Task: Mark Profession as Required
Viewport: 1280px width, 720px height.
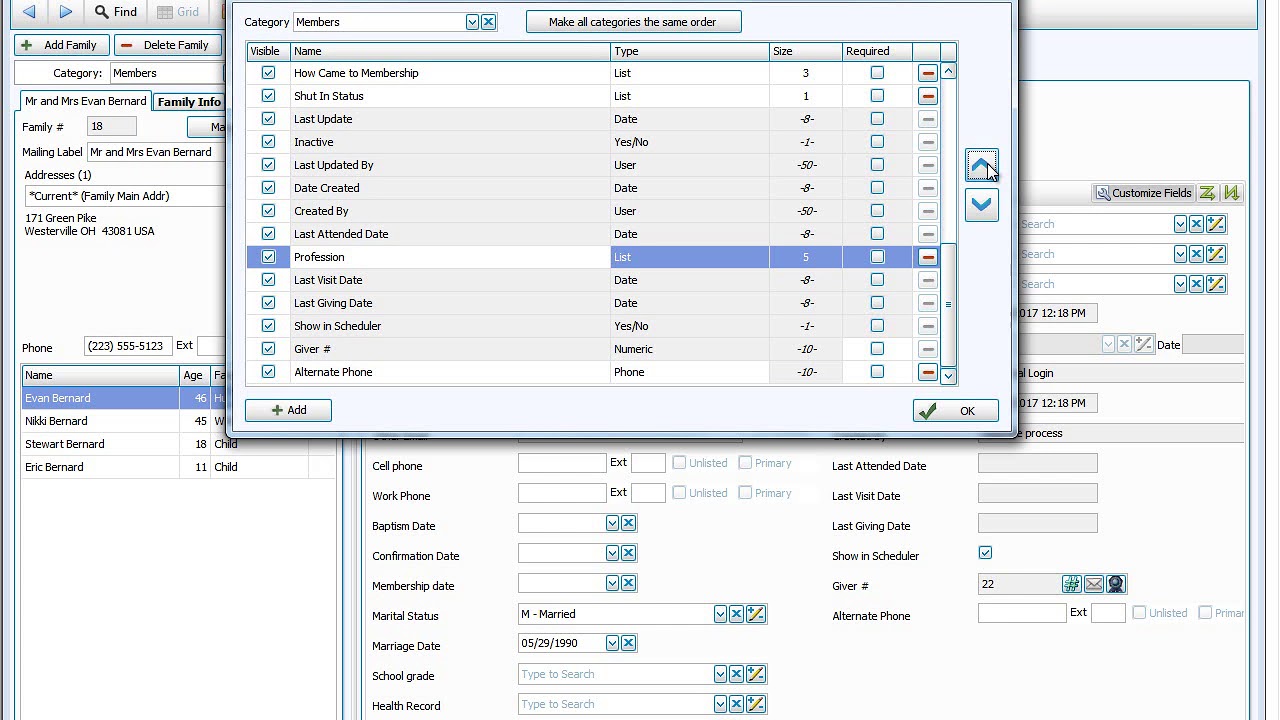Action: [x=877, y=256]
